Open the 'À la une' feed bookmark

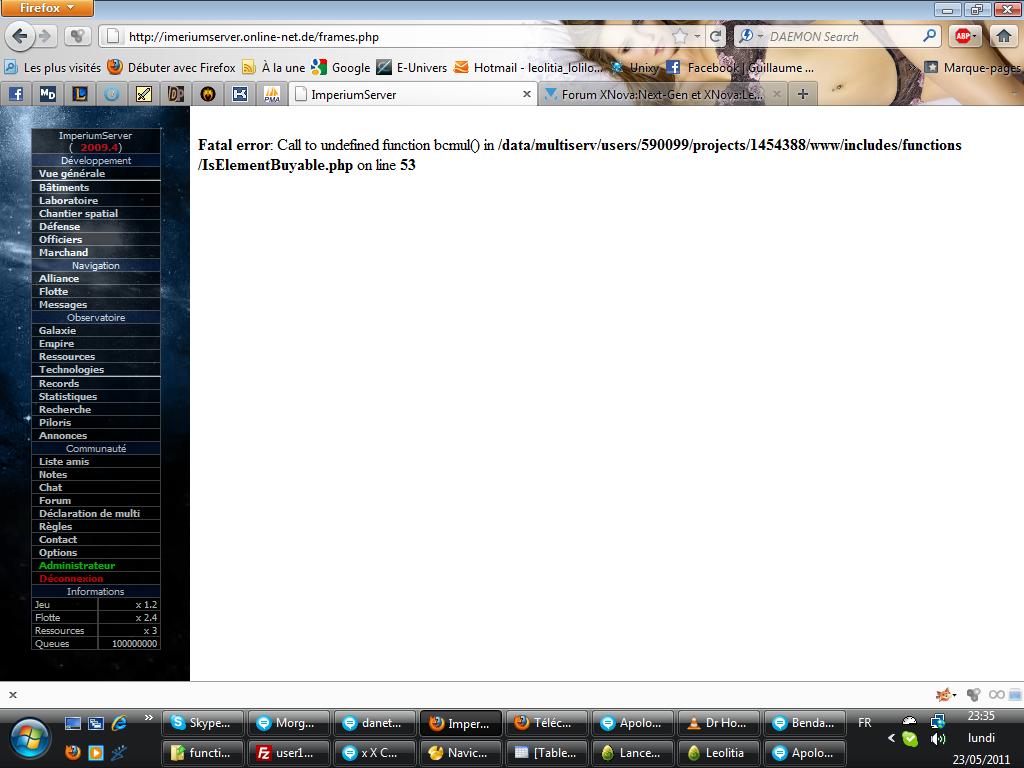(x=274, y=67)
